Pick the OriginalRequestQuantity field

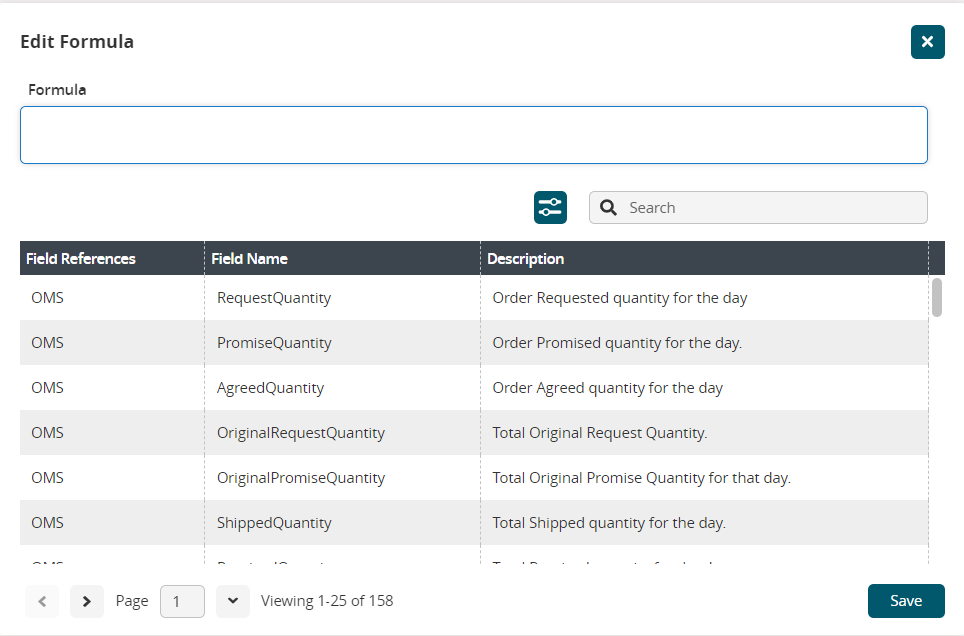click(300, 433)
